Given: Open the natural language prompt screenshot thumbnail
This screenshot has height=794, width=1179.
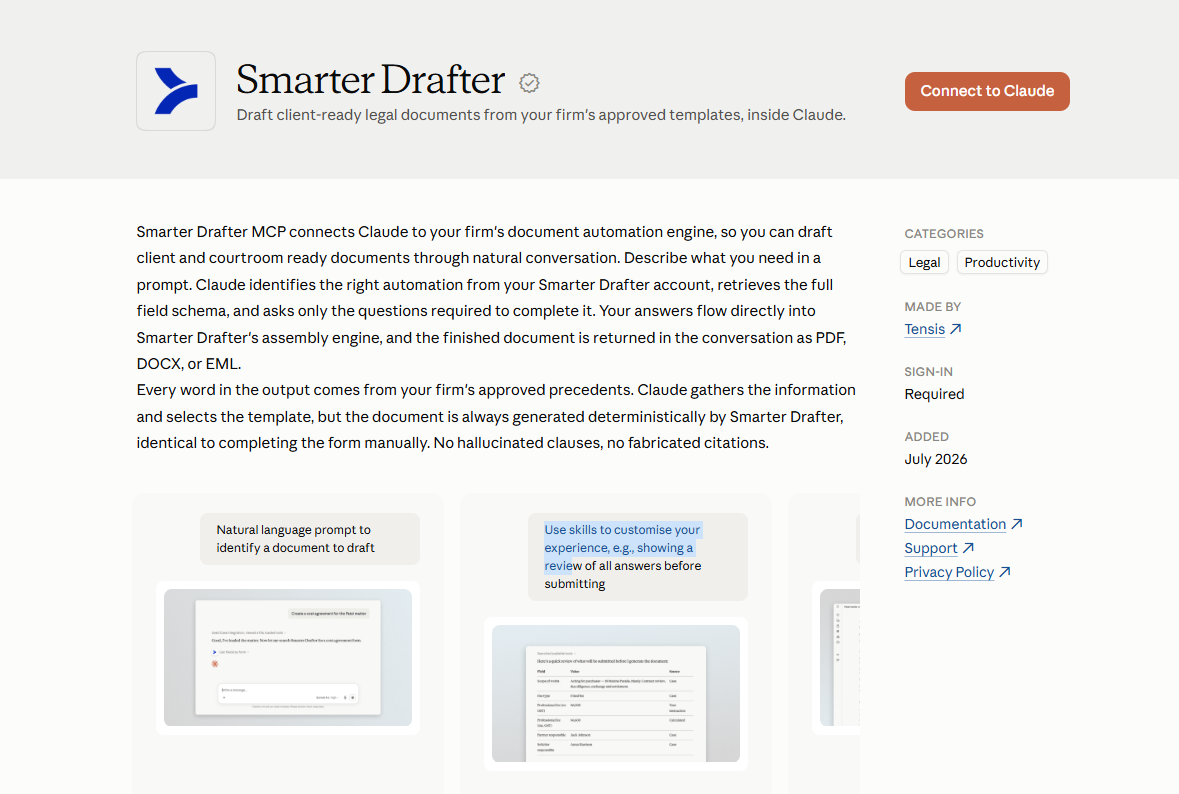Looking at the screenshot, I should click(288, 657).
